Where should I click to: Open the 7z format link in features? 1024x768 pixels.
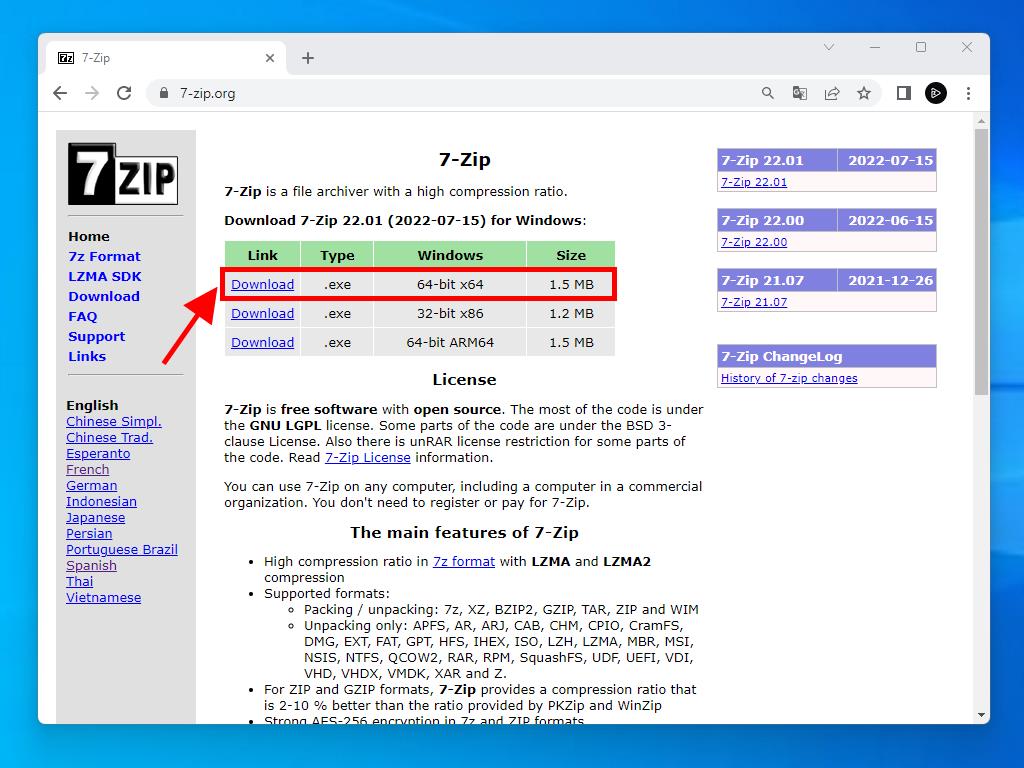click(x=464, y=562)
